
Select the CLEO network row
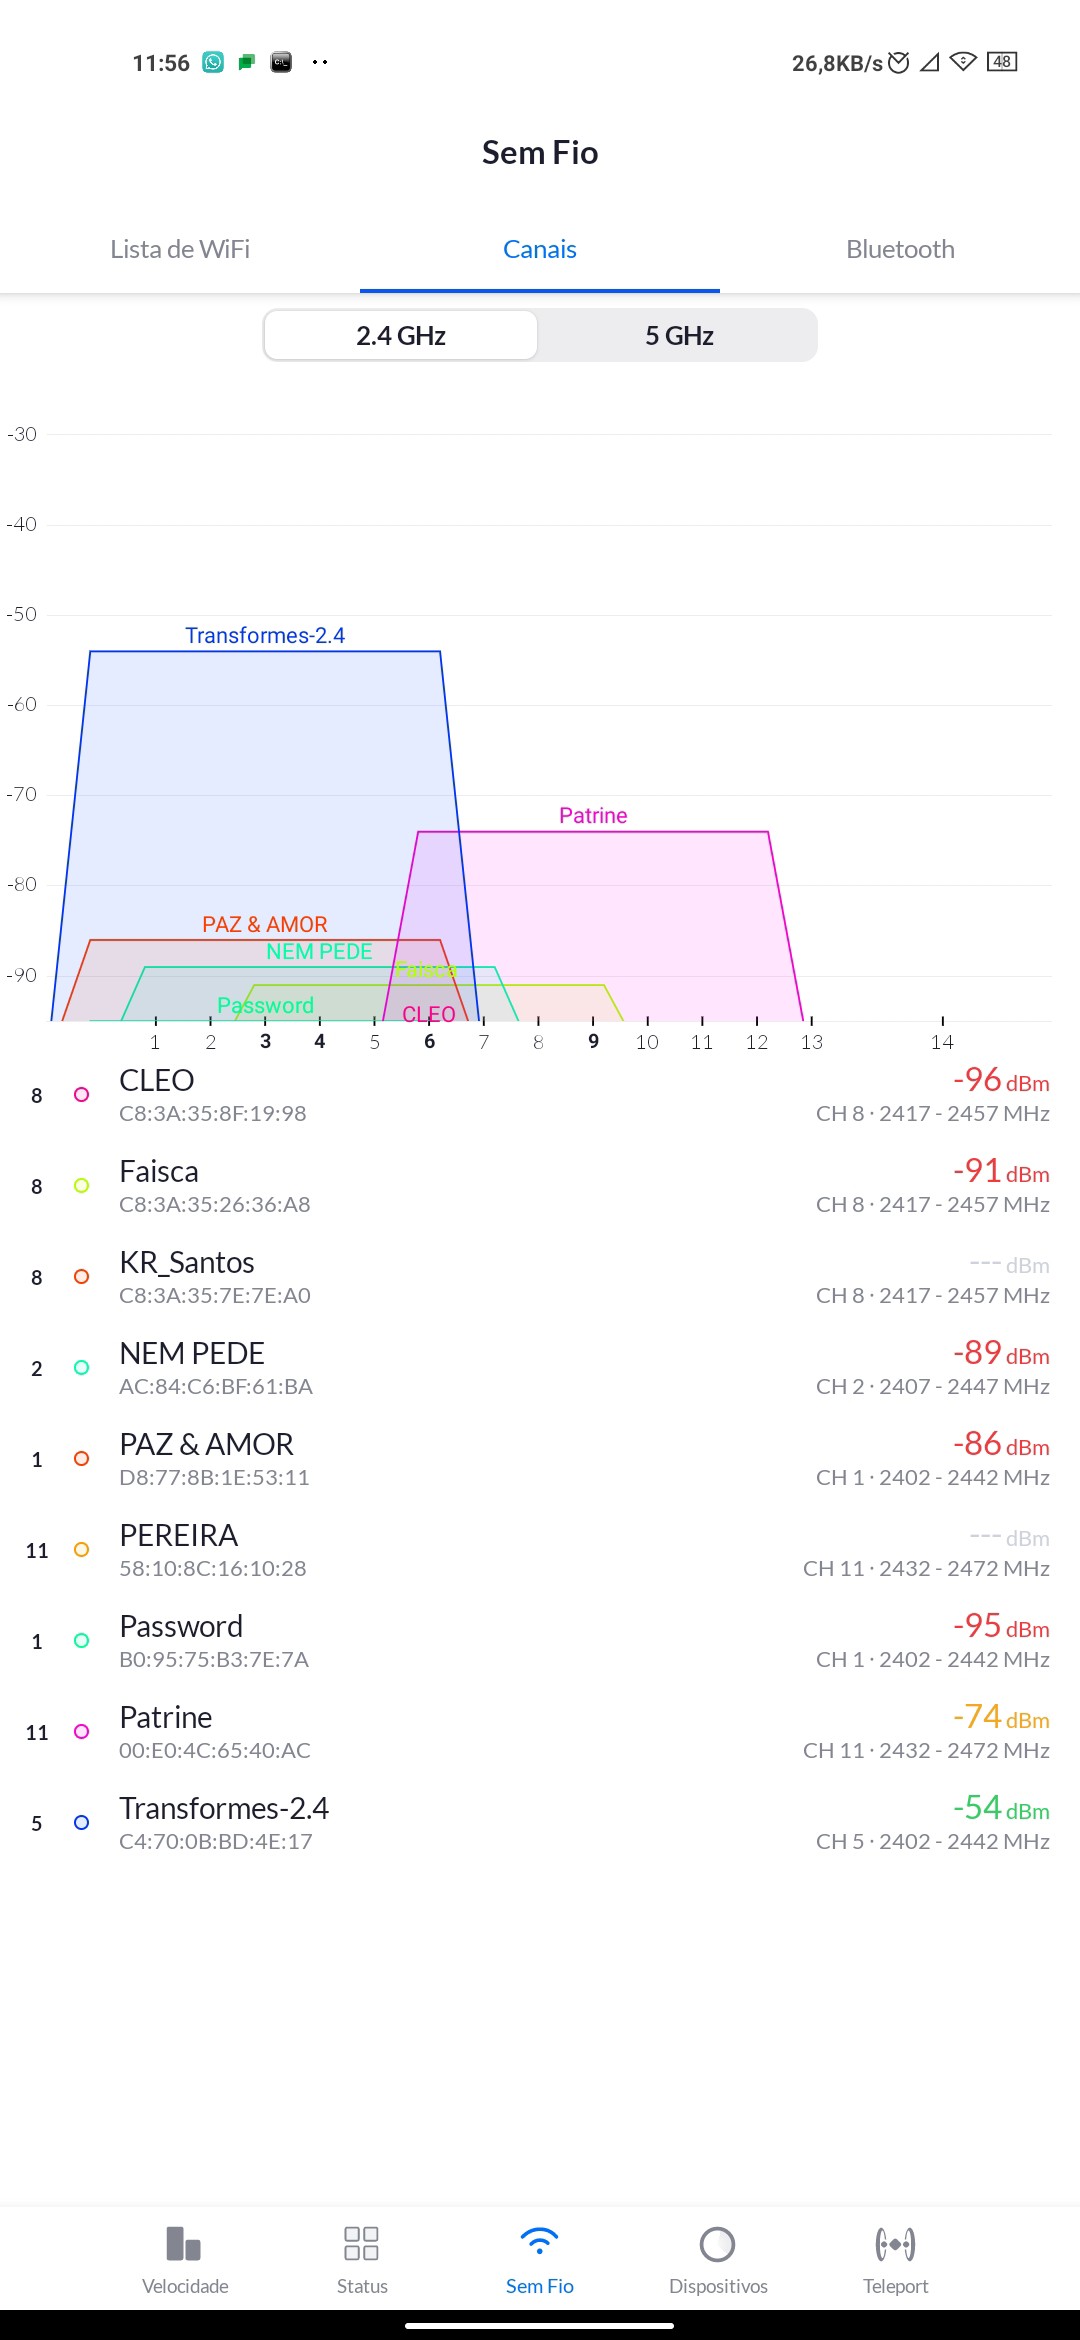(x=540, y=1094)
